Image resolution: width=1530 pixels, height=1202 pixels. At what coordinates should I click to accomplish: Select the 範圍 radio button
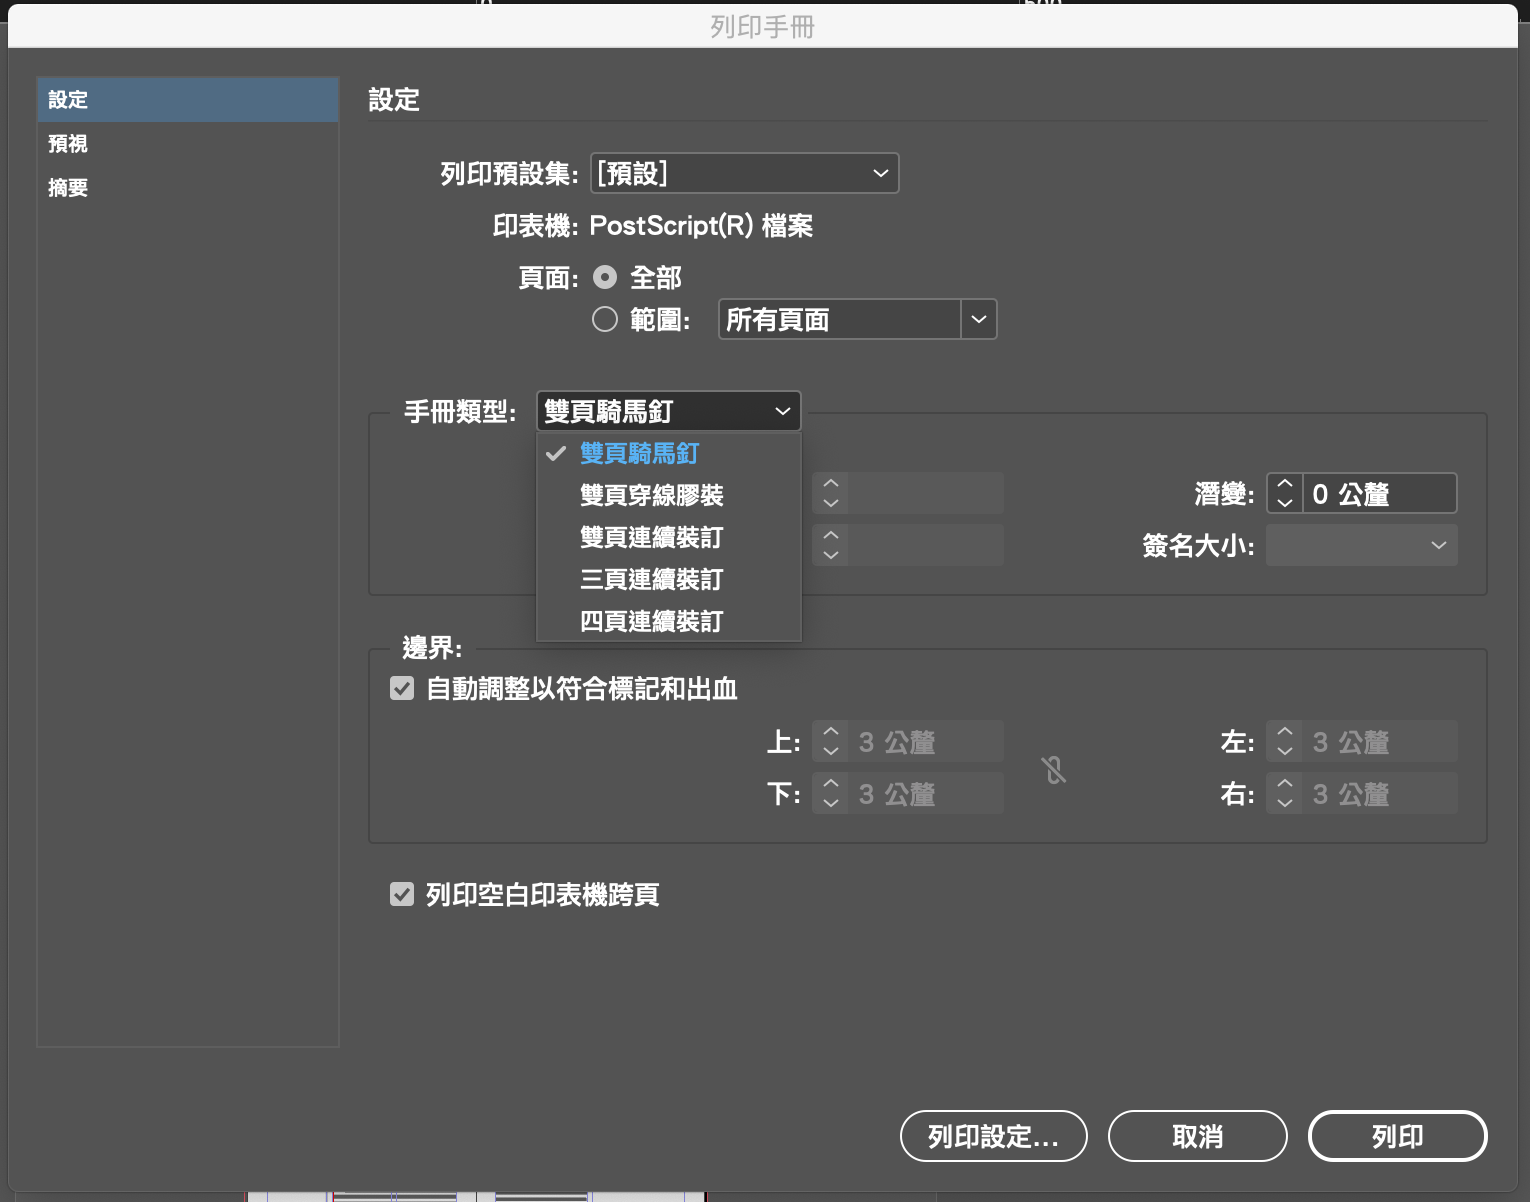point(605,319)
